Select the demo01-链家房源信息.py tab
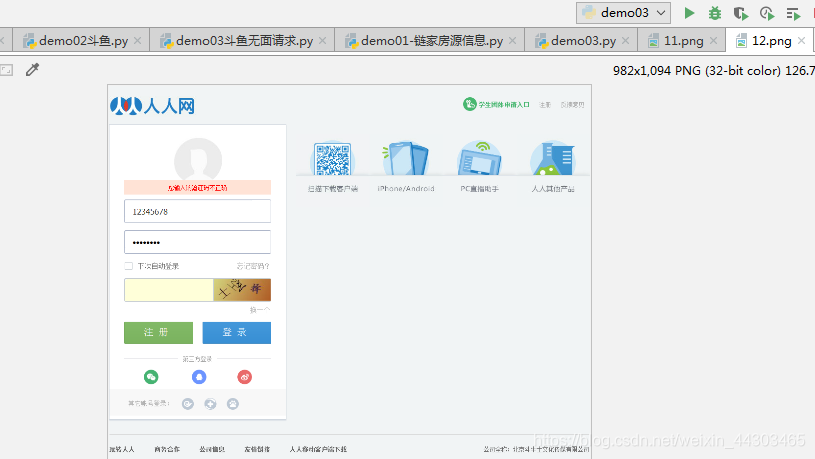This screenshot has height=459, width=815. tap(431, 41)
